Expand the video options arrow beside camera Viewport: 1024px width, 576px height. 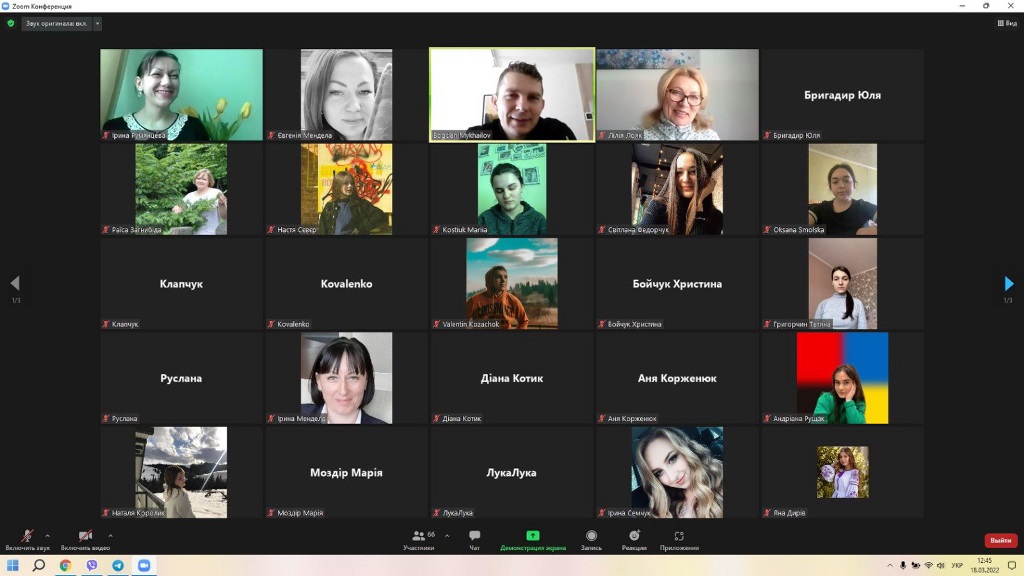[110, 535]
